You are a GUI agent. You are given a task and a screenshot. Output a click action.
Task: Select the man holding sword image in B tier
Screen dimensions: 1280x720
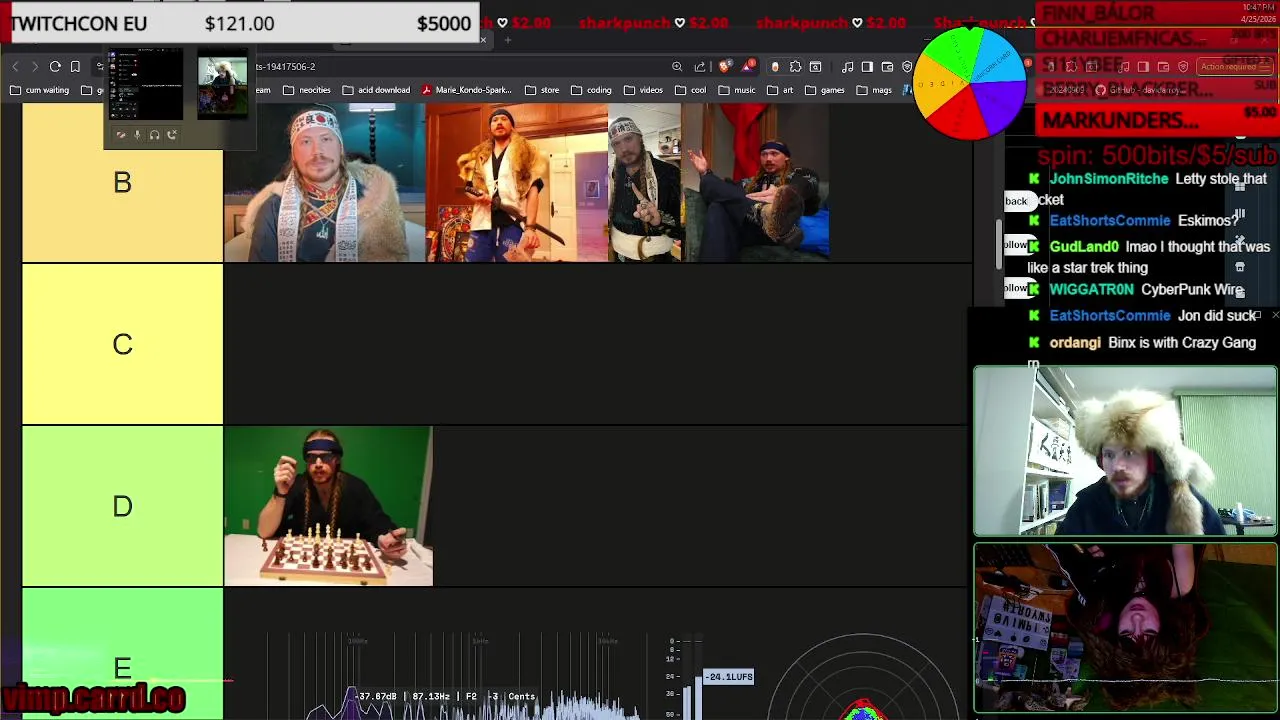[516, 182]
